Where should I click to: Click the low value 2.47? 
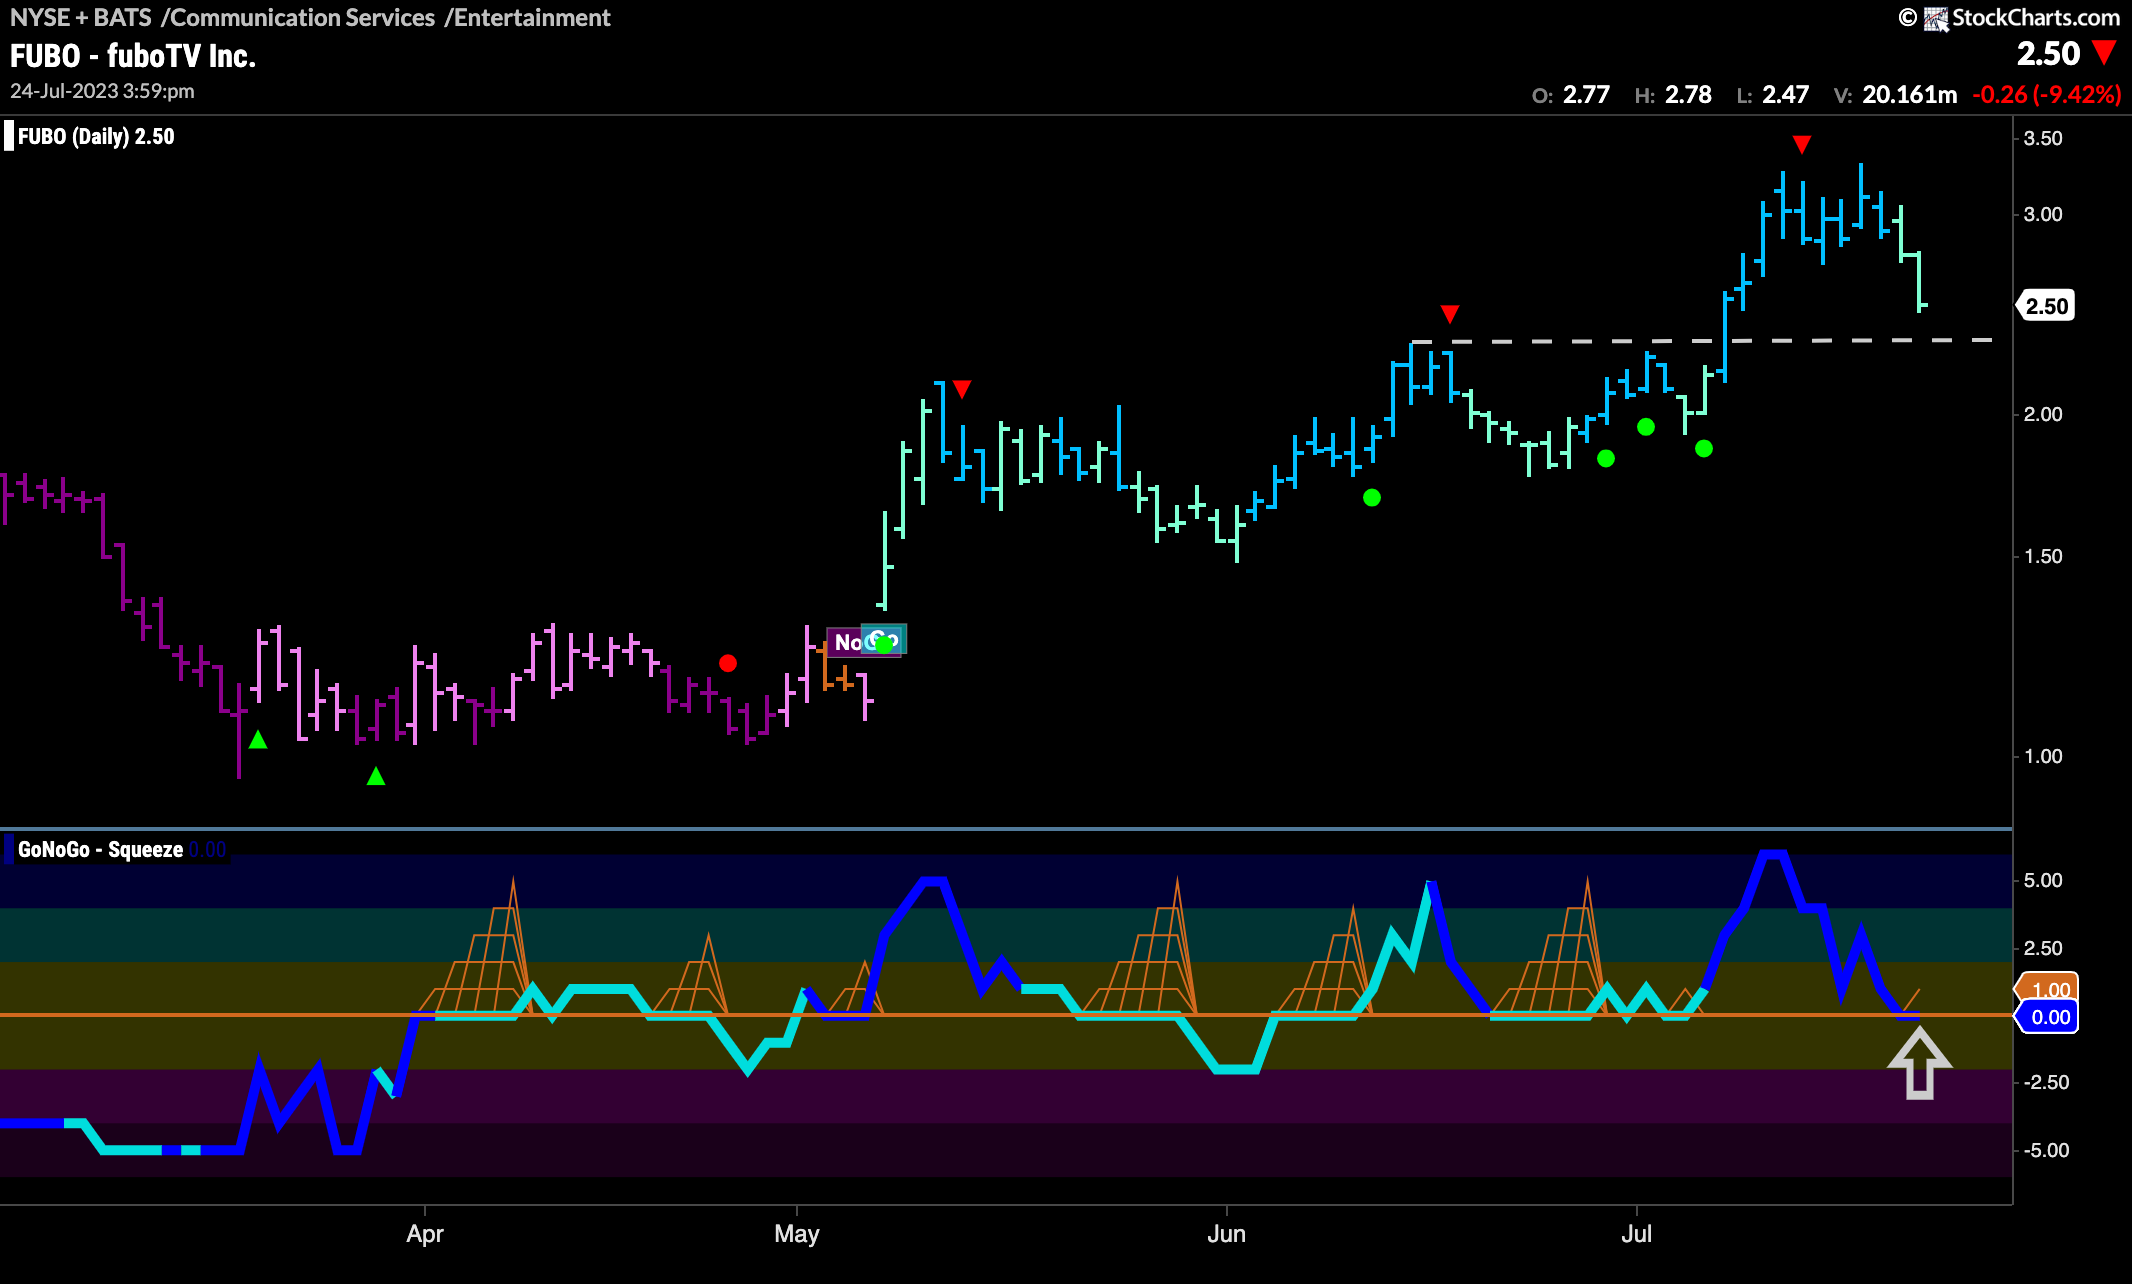1785,95
